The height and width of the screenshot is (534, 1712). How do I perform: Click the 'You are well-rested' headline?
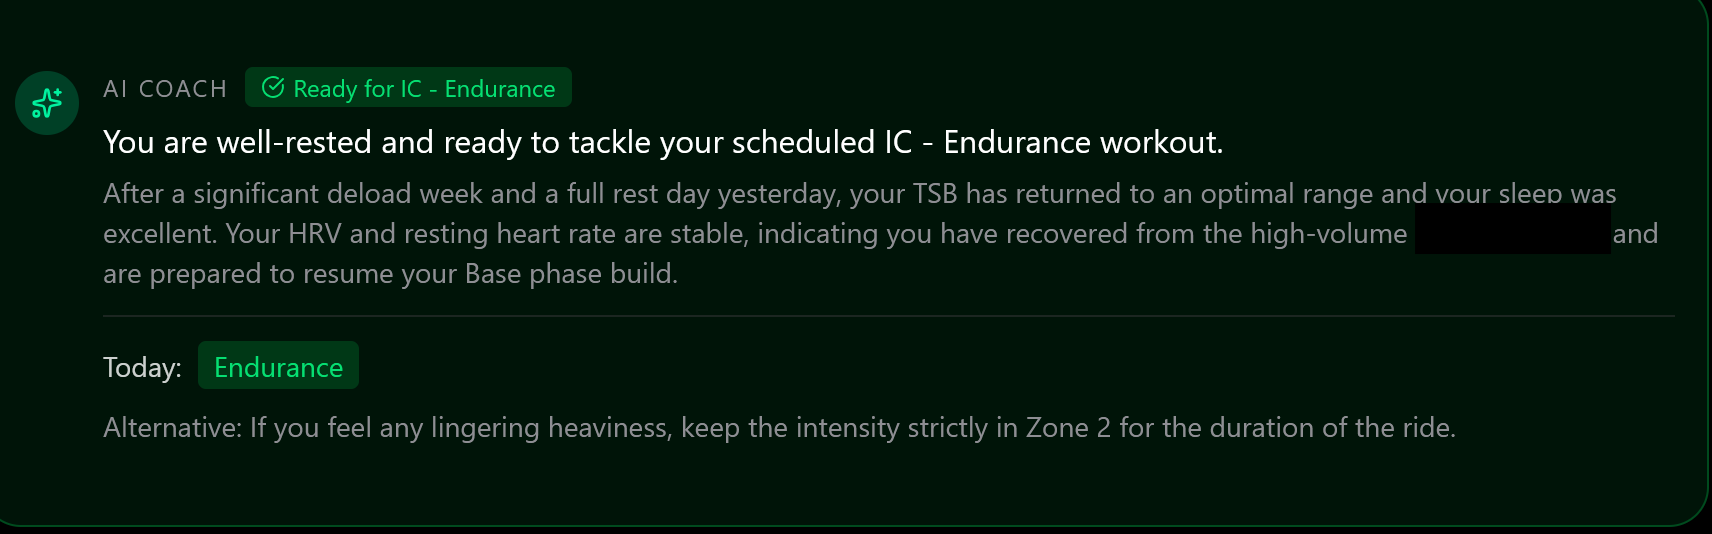point(400,143)
